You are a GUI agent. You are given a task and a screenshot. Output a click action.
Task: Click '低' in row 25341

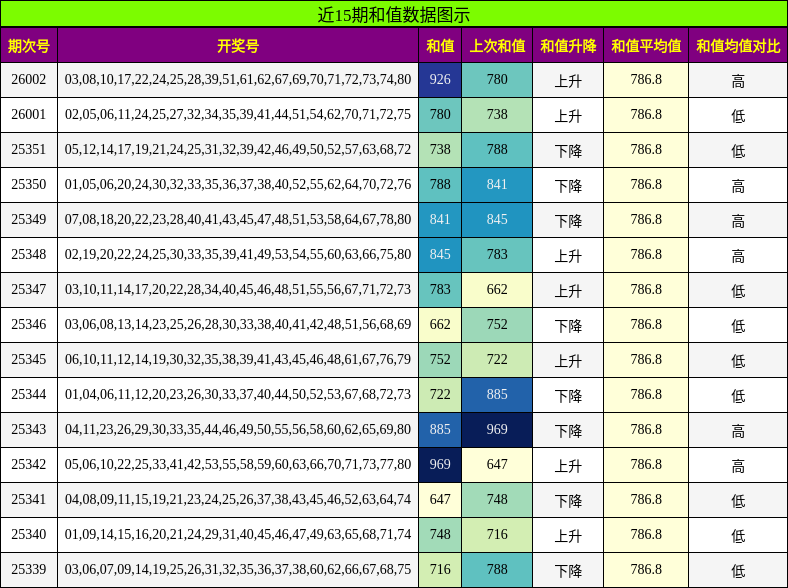coord(738,501)
